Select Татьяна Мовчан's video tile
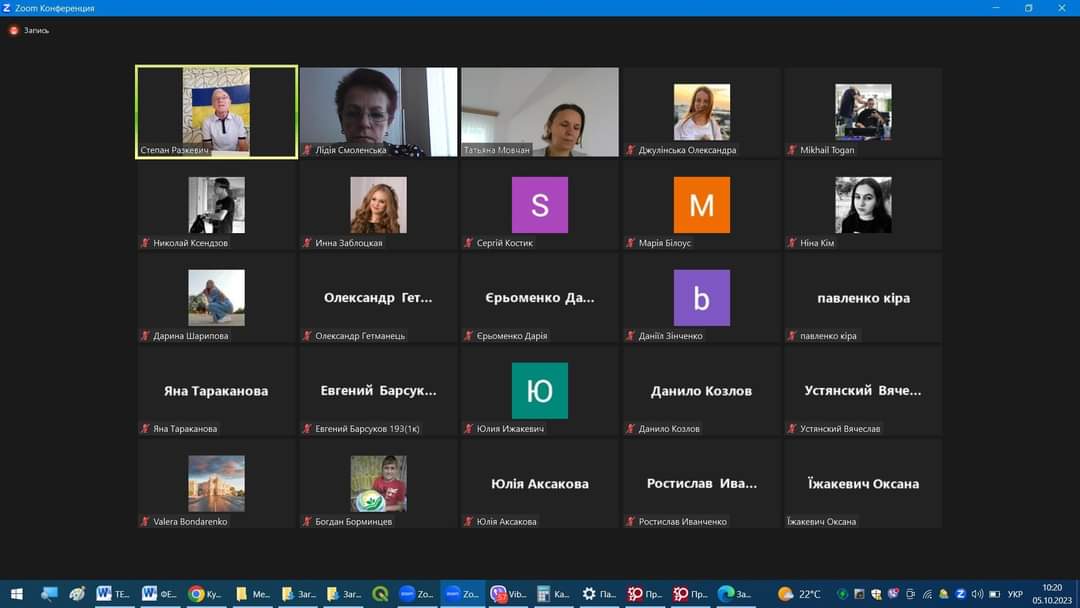 click(x=540, y=111)
